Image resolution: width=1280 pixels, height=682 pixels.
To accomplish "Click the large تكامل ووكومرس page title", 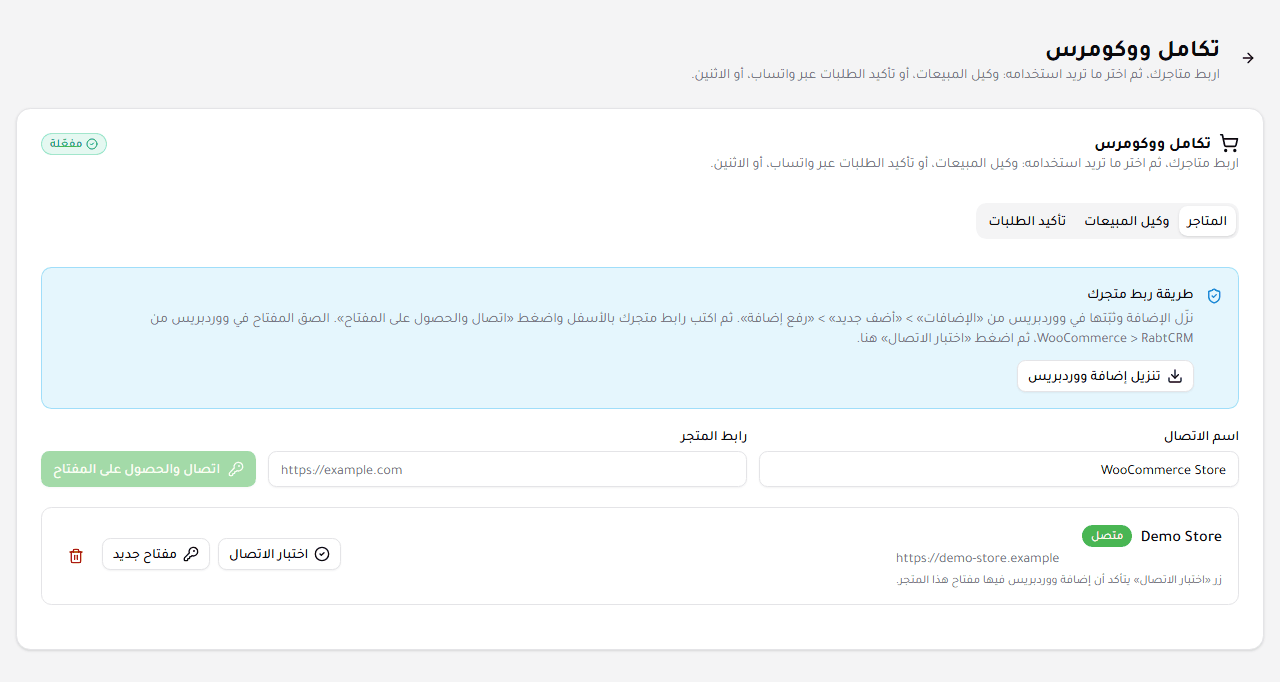I will [1132, 49].
